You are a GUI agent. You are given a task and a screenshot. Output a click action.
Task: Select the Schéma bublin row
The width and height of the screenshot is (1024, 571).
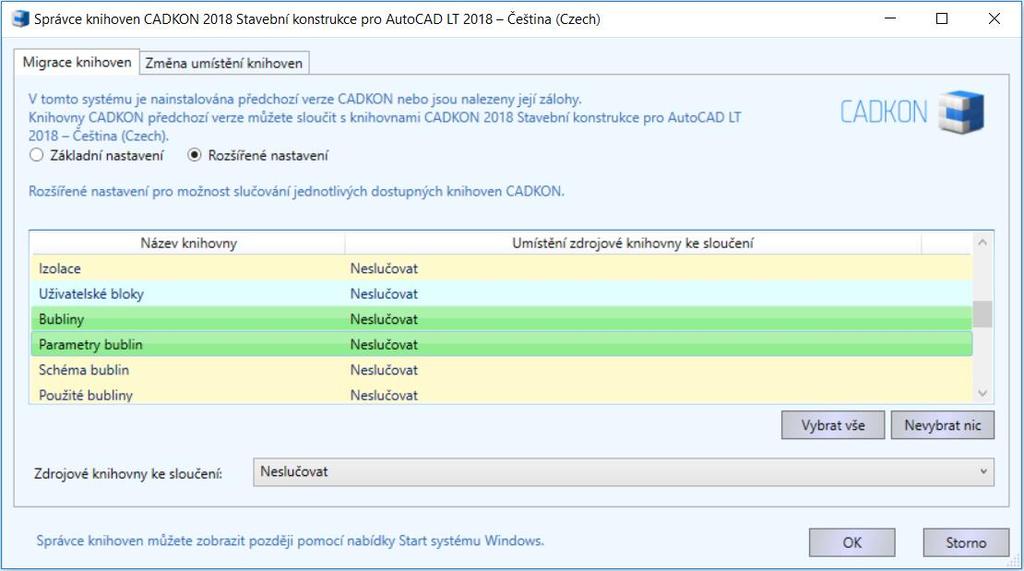[x=502, y=370]
